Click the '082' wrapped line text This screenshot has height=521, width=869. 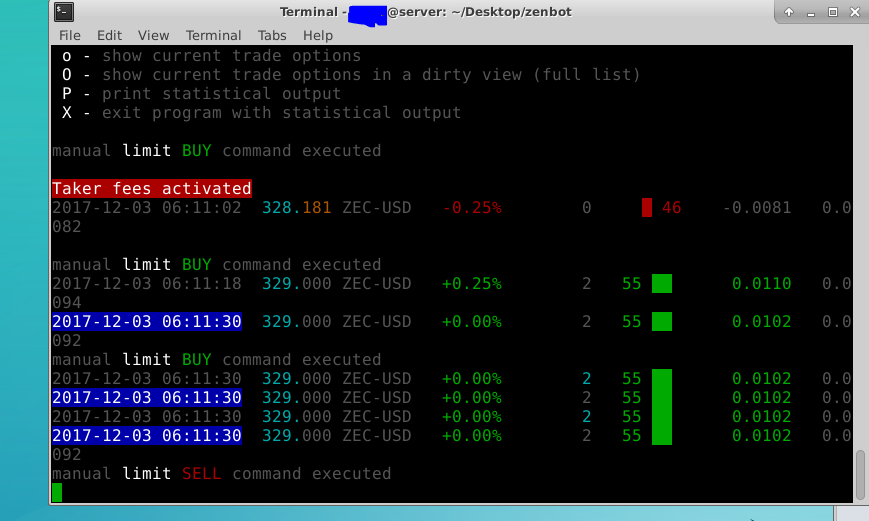(x=67, y=227)
